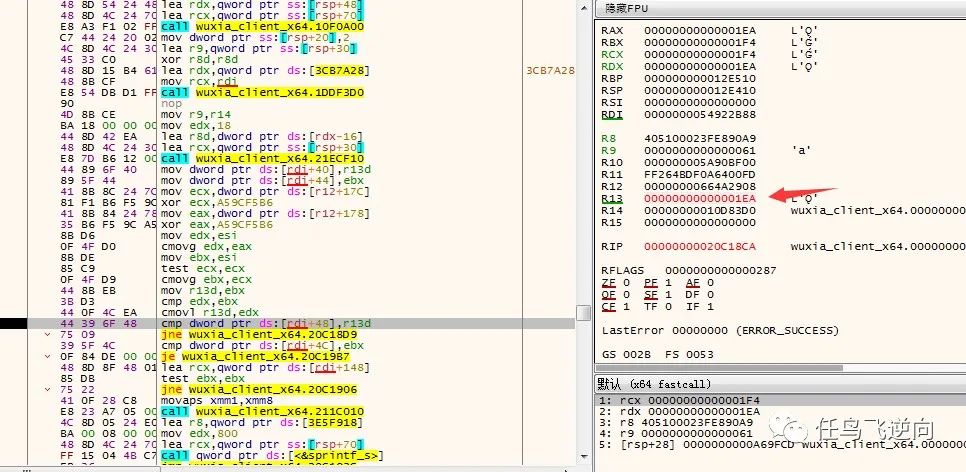Screen dimensions: 966x472
Task: Toggle the OF flag
Action: [611, 295]
